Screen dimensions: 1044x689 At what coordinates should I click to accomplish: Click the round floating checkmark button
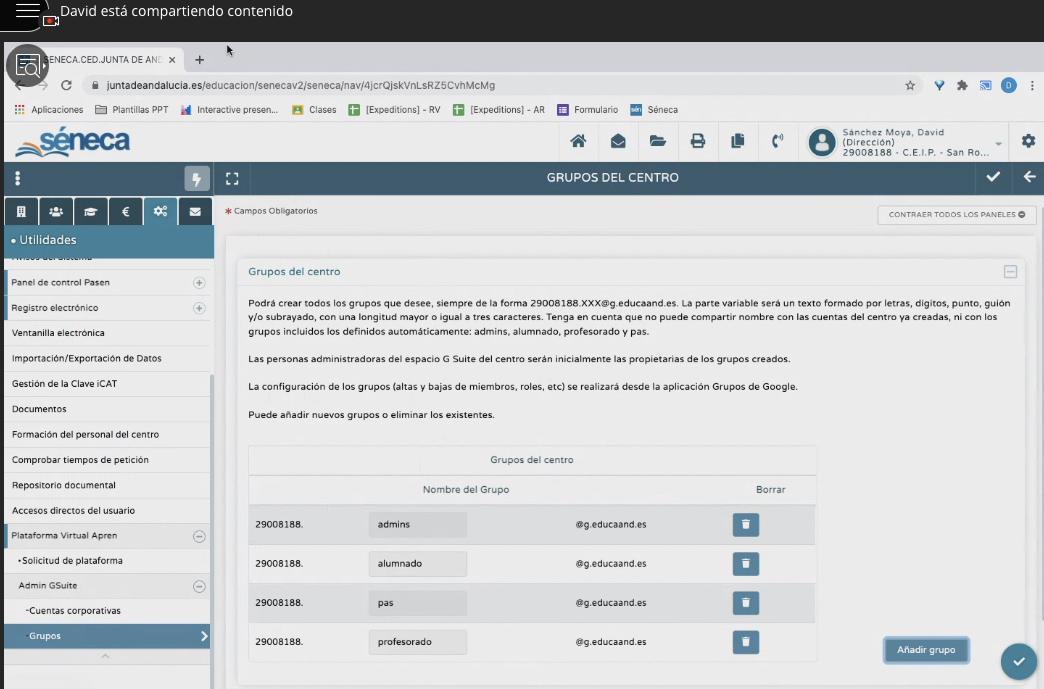pos(1019,661)
